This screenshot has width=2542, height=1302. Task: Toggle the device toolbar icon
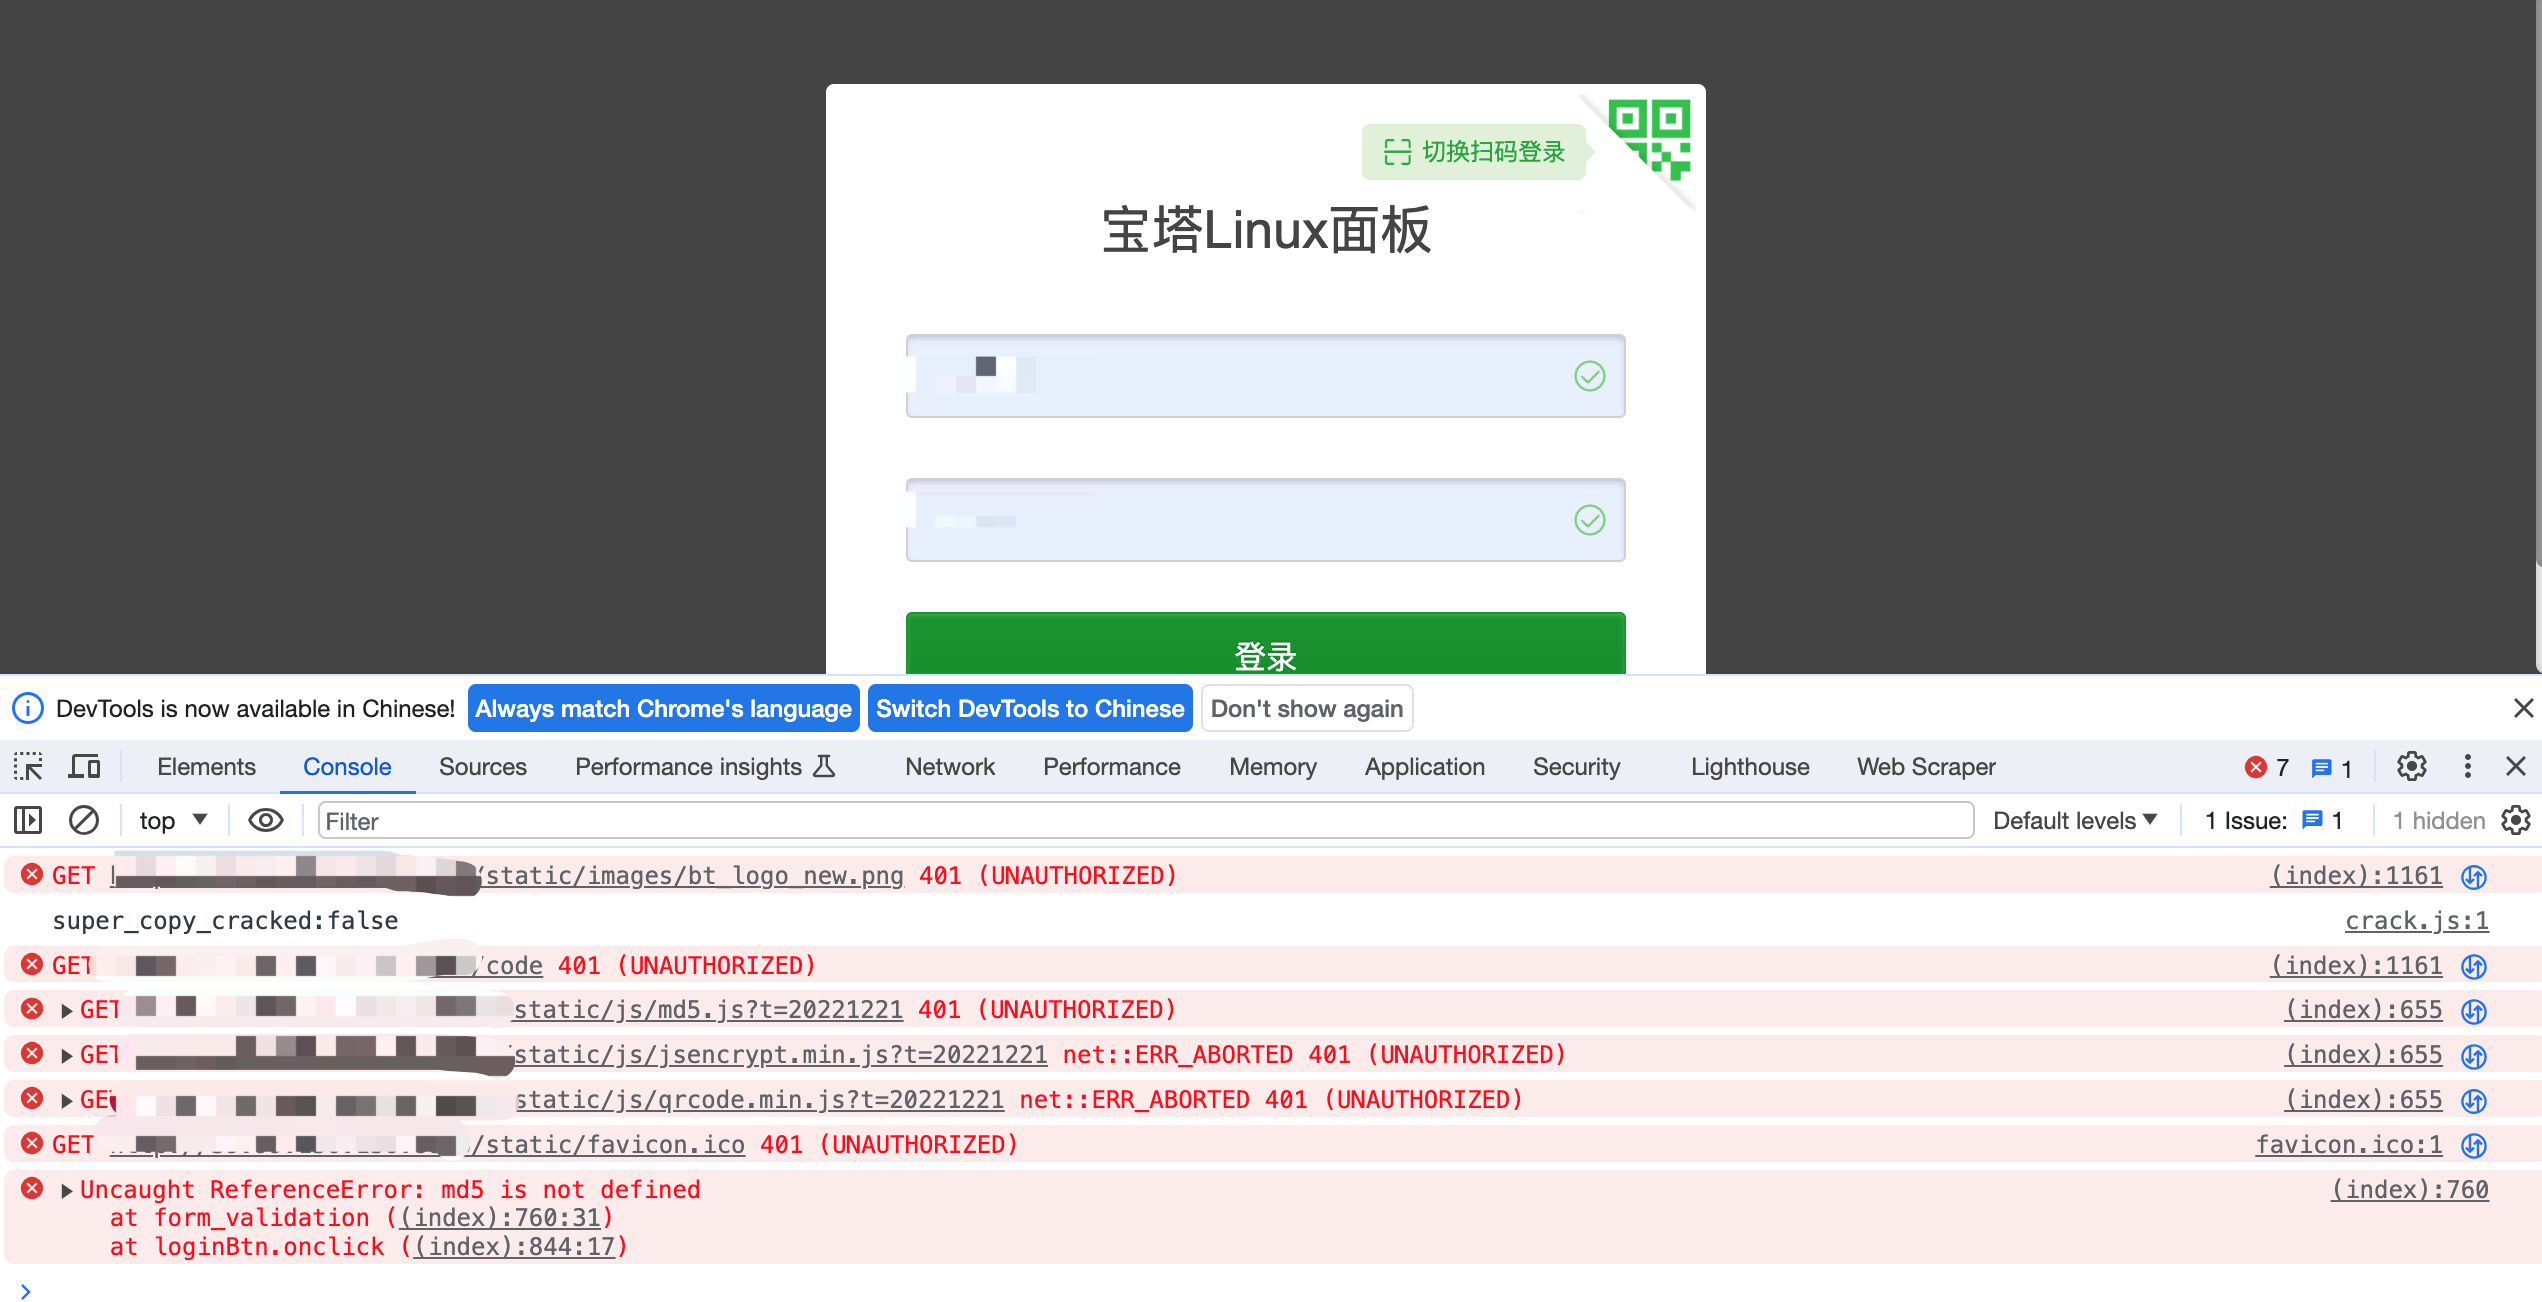click(84, 767)
